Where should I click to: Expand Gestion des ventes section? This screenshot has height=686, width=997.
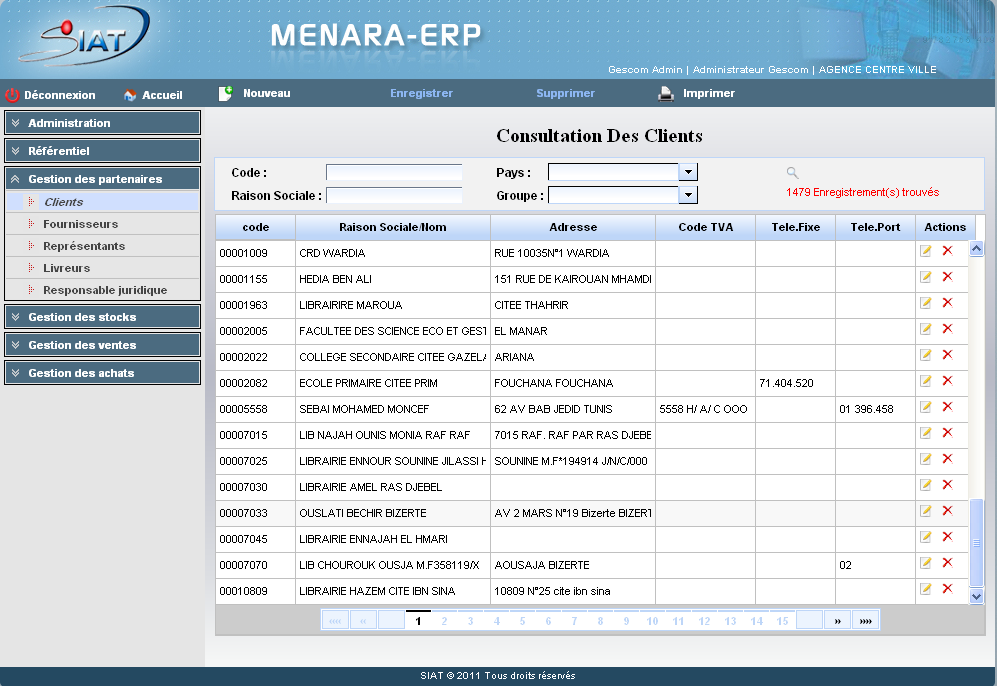[102, 345]
